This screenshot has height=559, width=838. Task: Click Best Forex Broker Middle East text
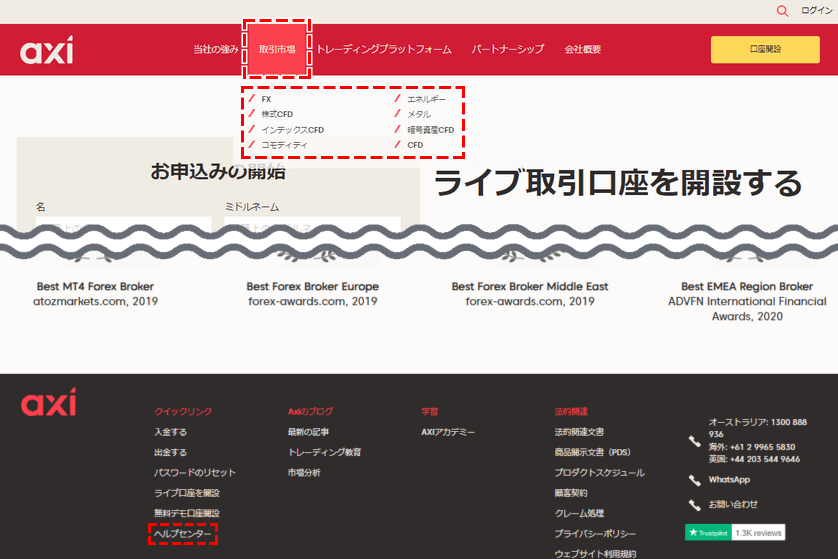click(530, 286)
